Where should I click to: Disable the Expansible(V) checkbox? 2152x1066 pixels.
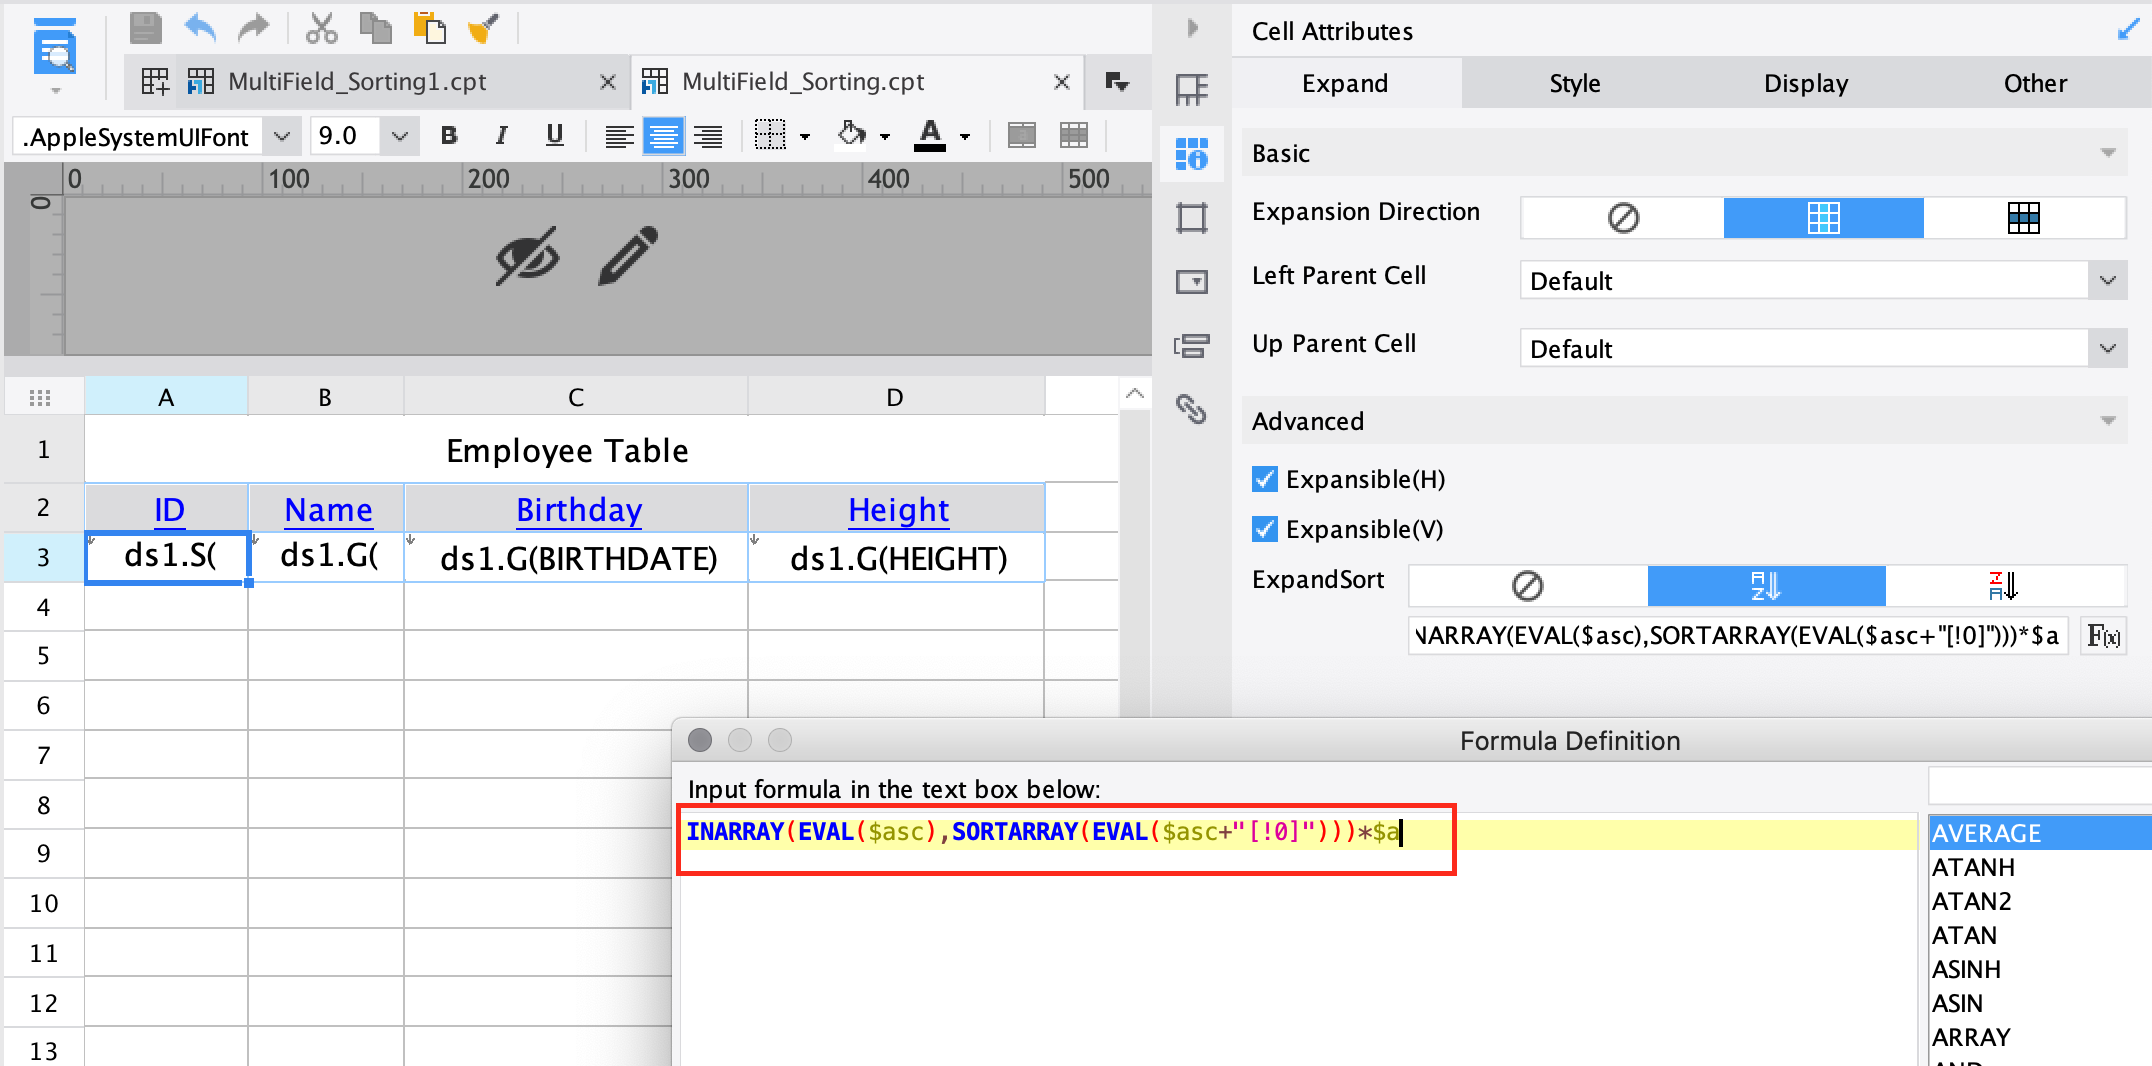click(1264, 529)
